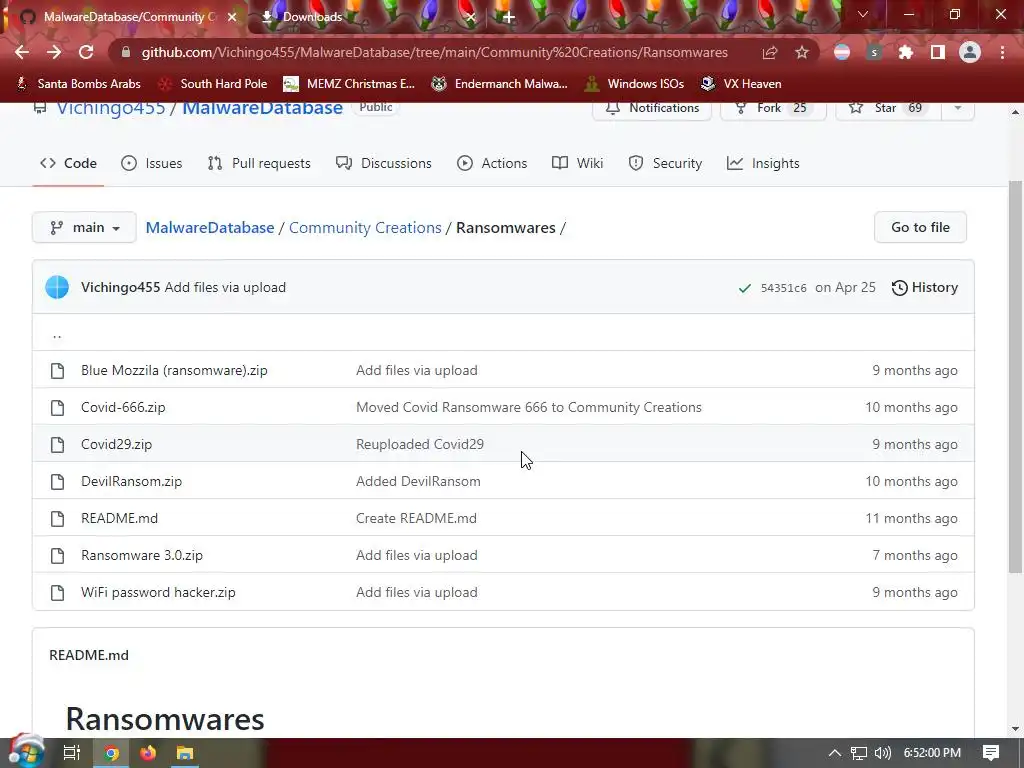Click the share page icon in address bar

[770, 52]
